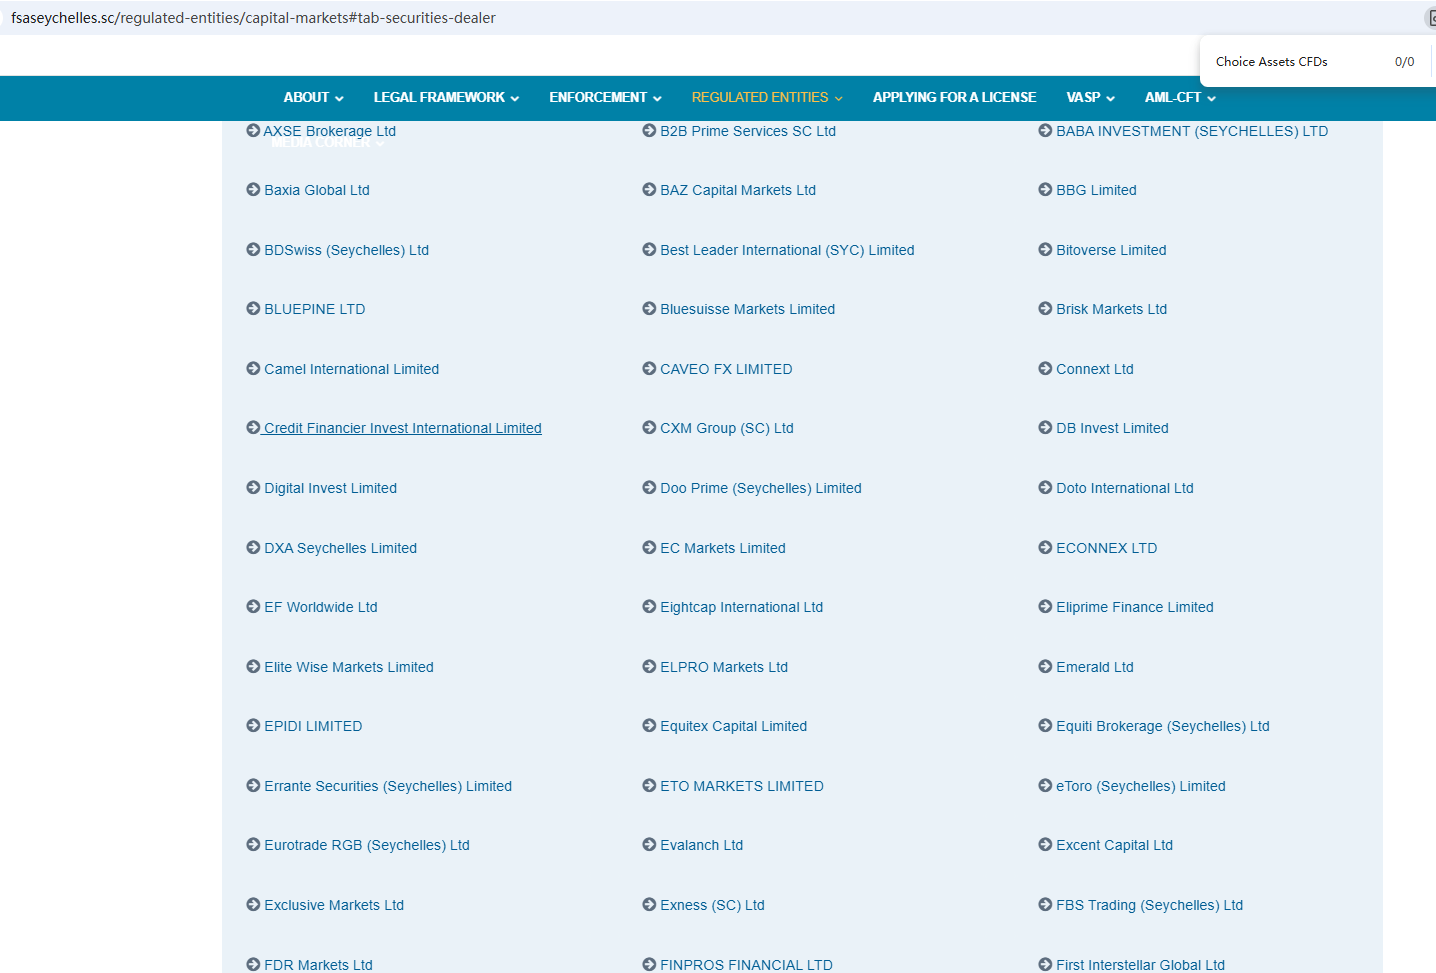View Errante Securities (Seychelles) Limited

[388, 786]
